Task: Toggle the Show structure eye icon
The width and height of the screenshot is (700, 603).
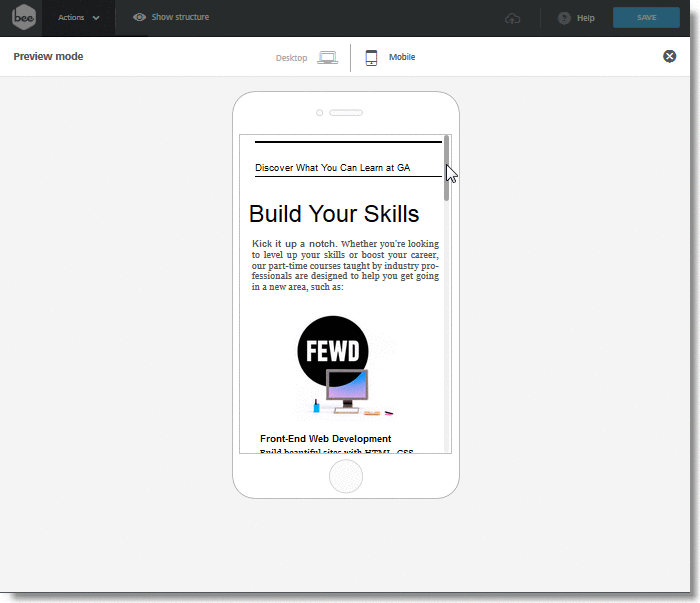Action: pos(139,18)
